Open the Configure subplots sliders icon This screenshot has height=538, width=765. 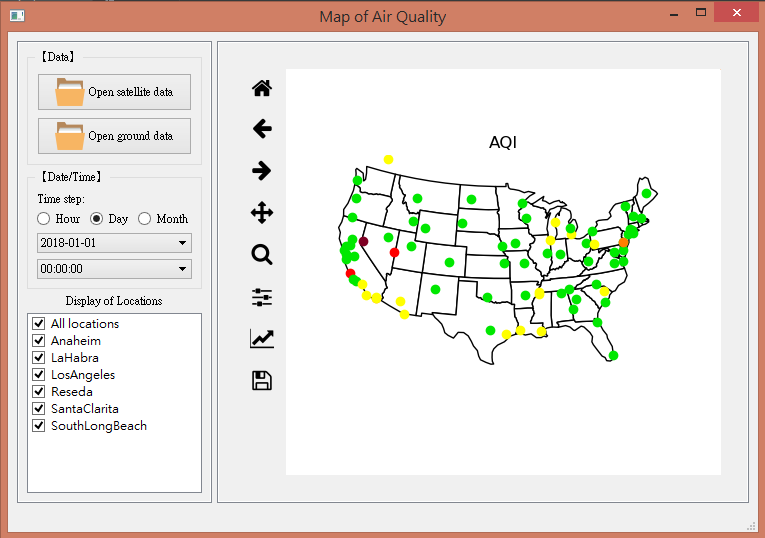pos(262,297)
